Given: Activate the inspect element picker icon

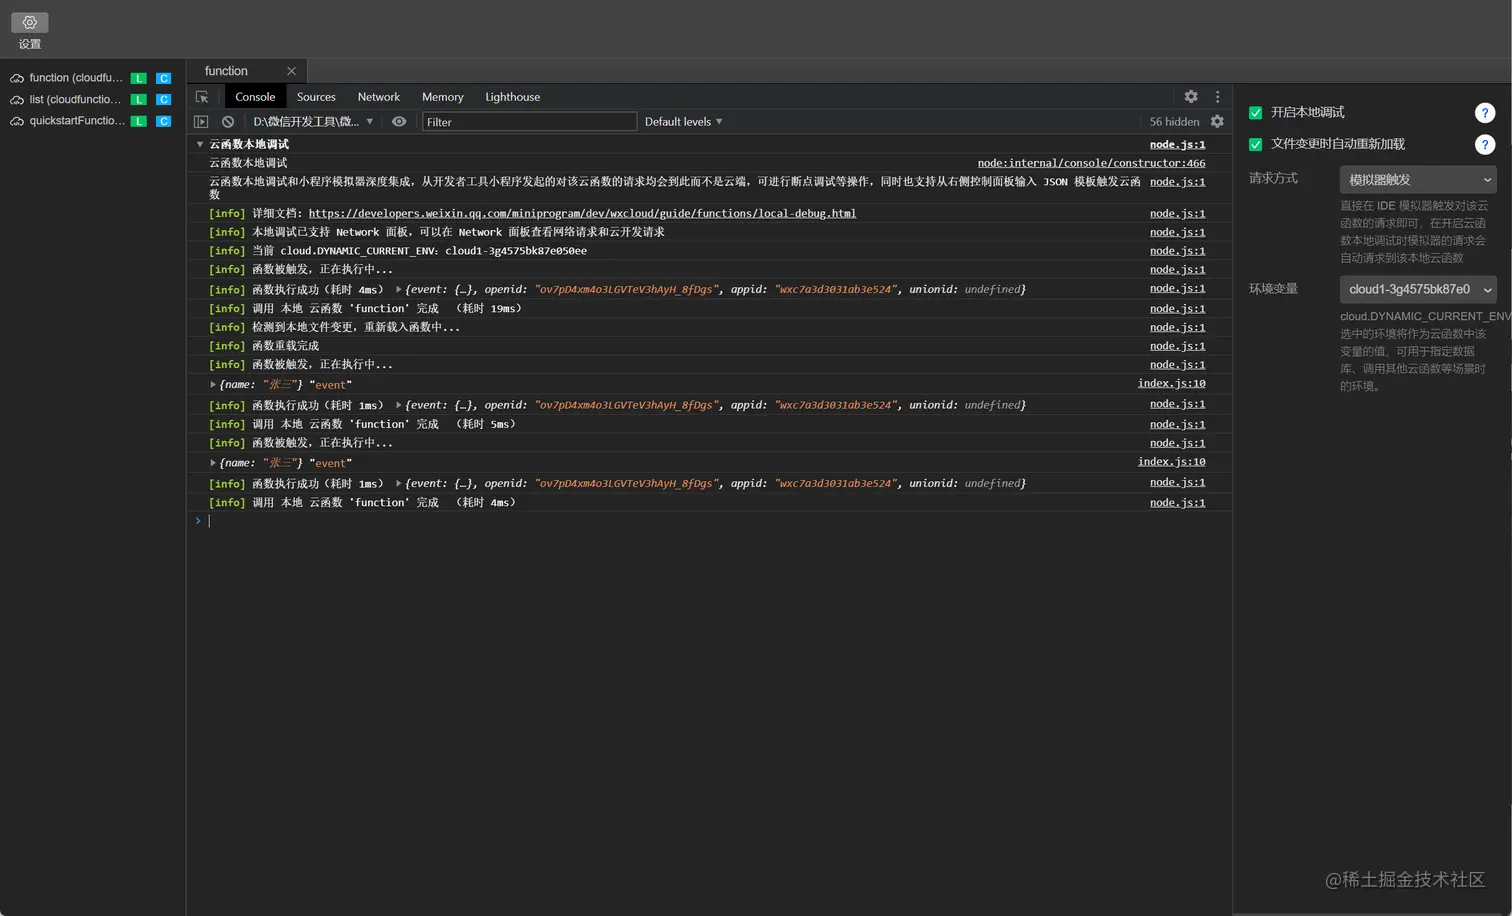Looking at the screenshot, I should coord(202,97).
